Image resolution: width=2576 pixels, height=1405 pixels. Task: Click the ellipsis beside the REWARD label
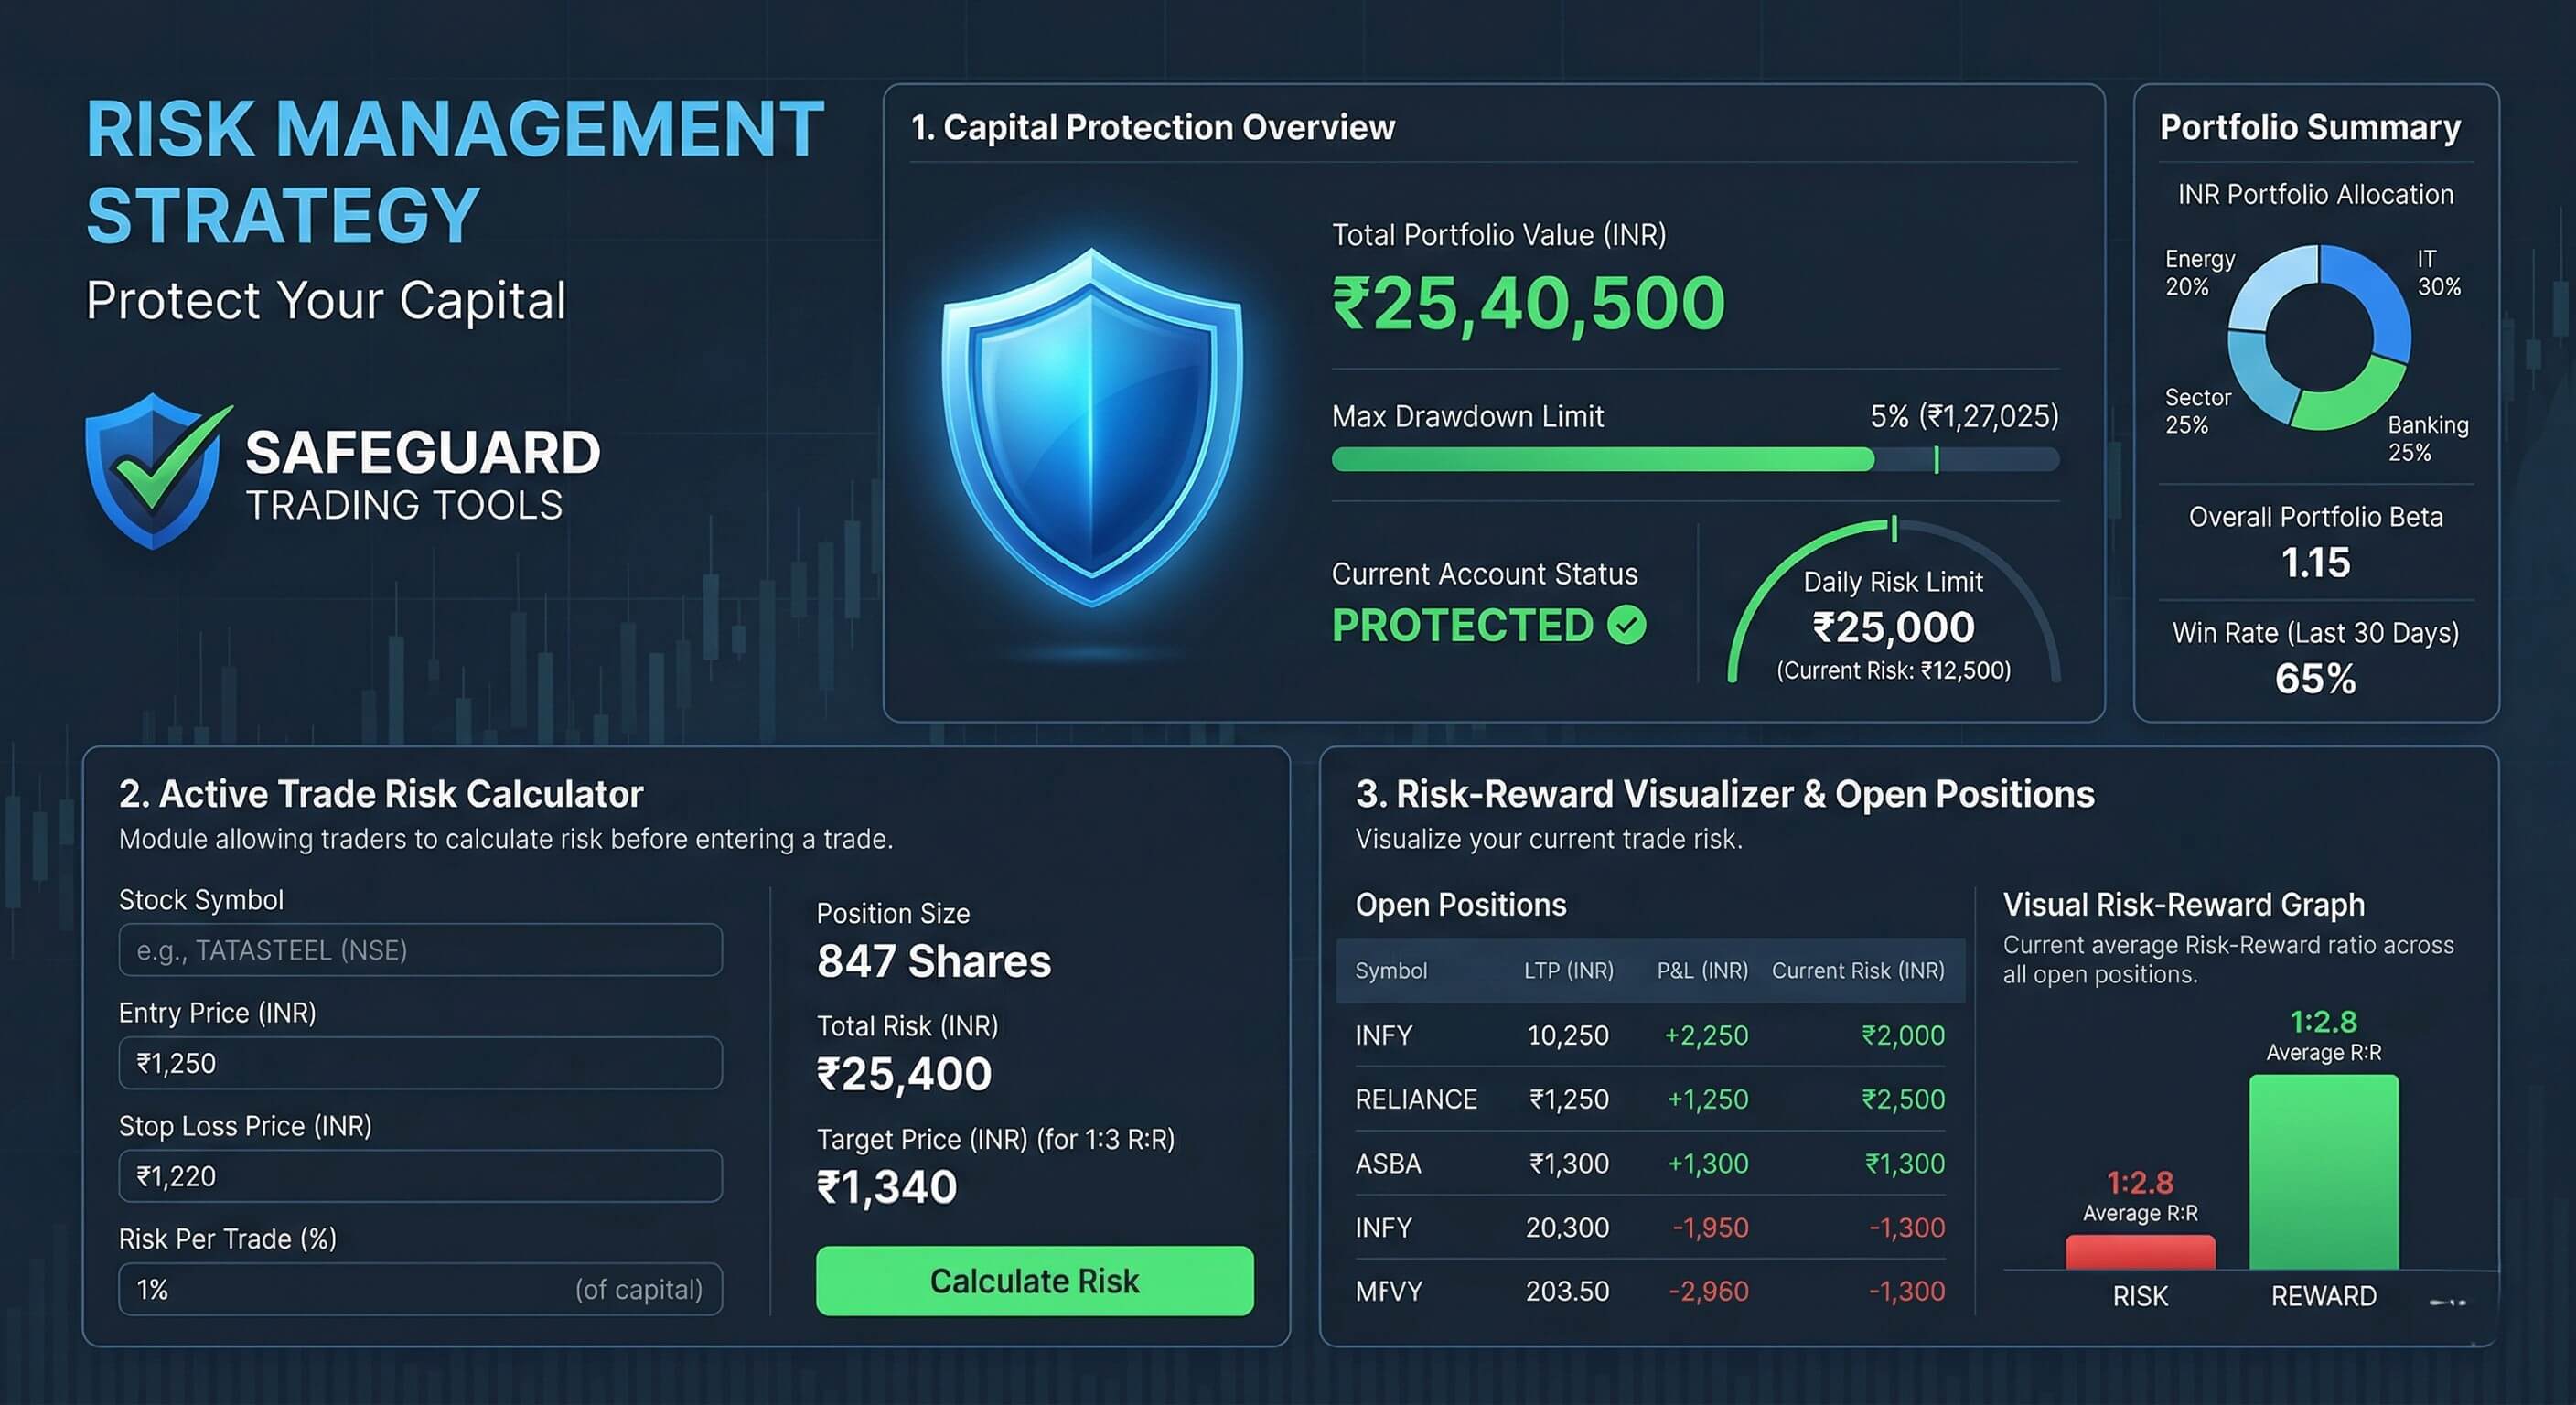[x=2447, y=1302]
